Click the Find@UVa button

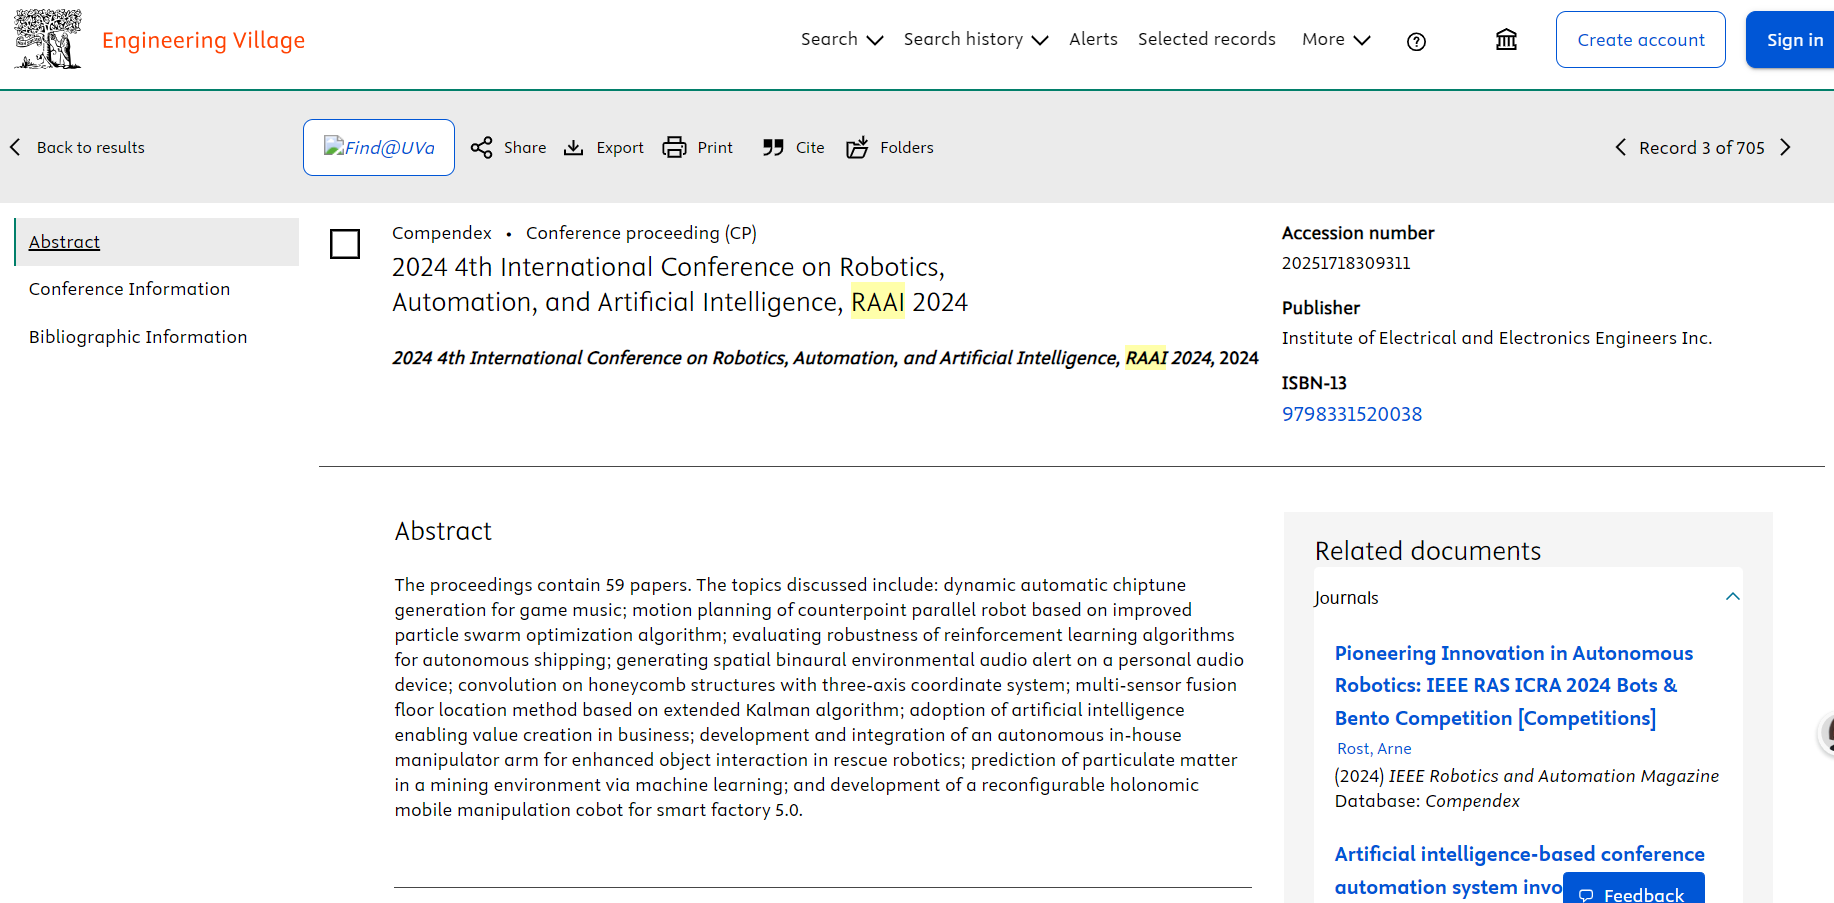point(379,147)
